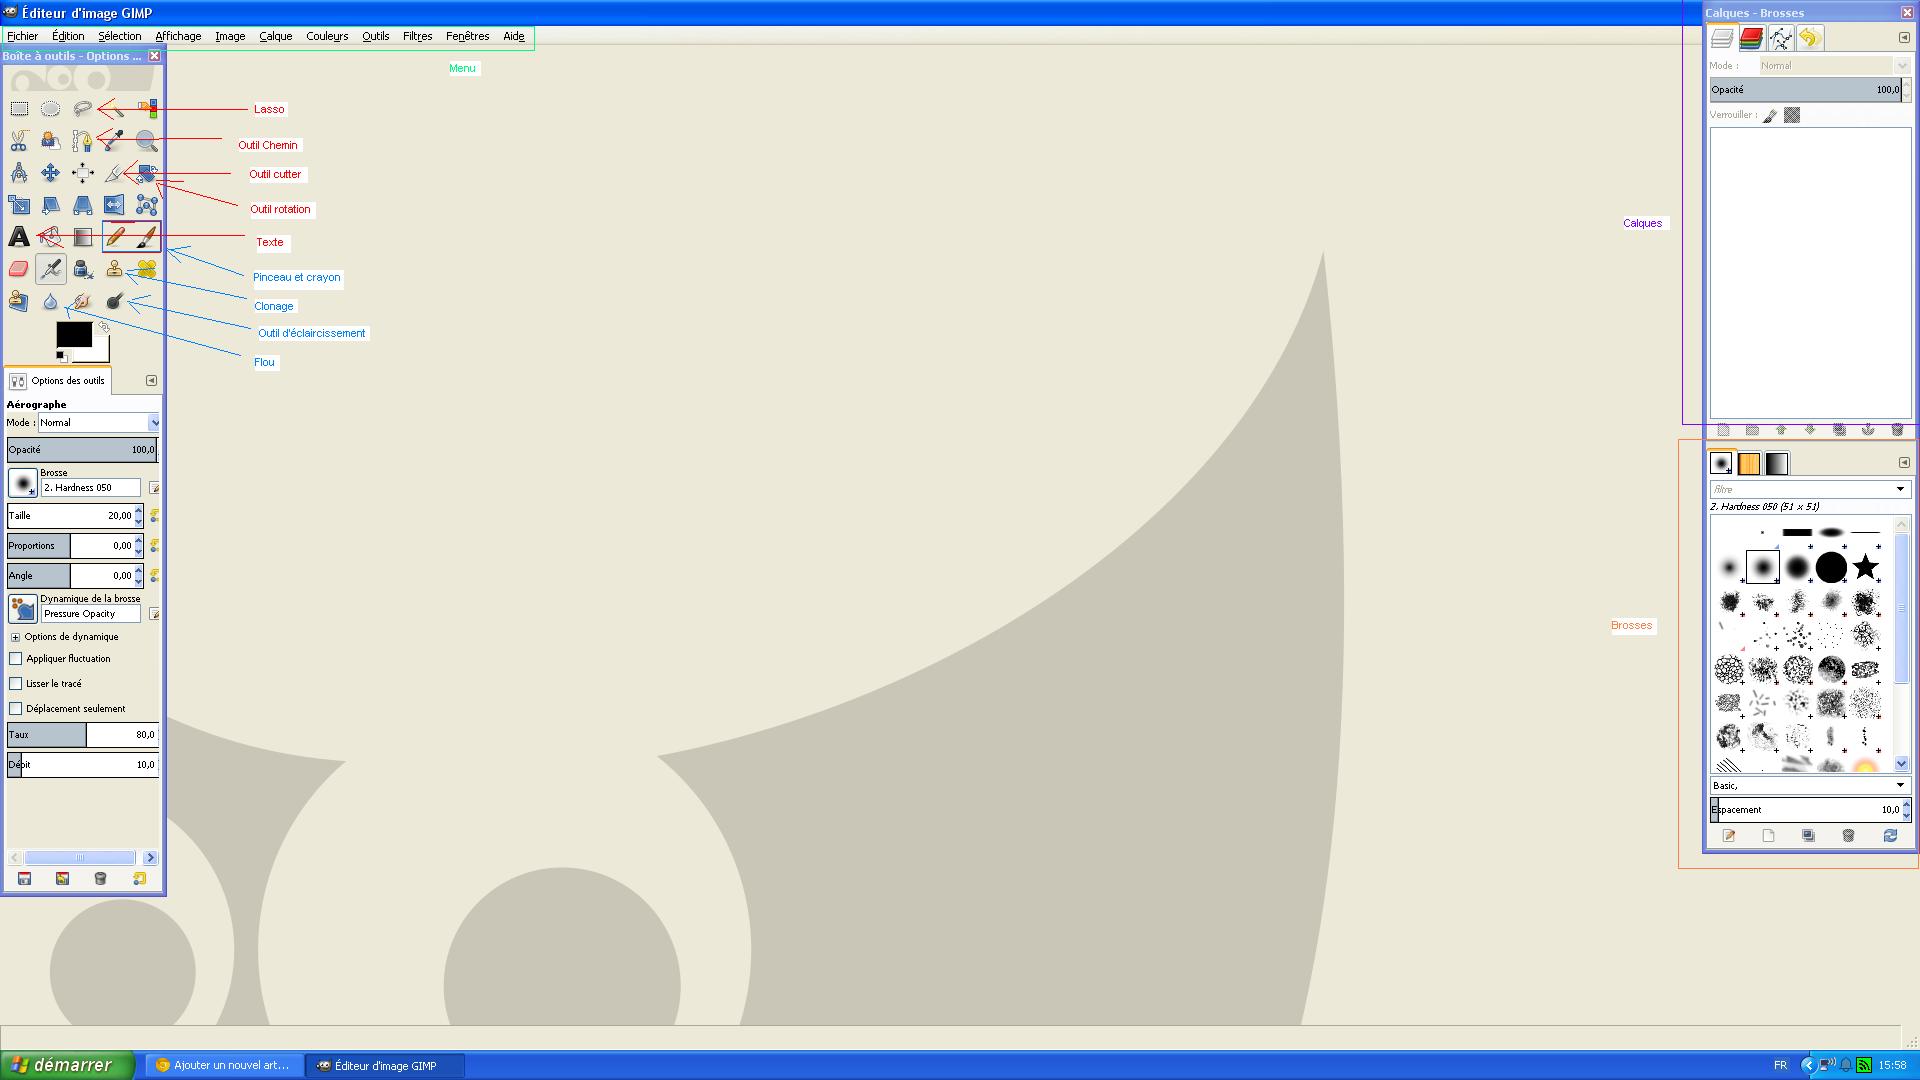Click the démarrer Start button
Image resolution: width=1920 pixels, height=1080 pixels.
(x=66, y=1065)
